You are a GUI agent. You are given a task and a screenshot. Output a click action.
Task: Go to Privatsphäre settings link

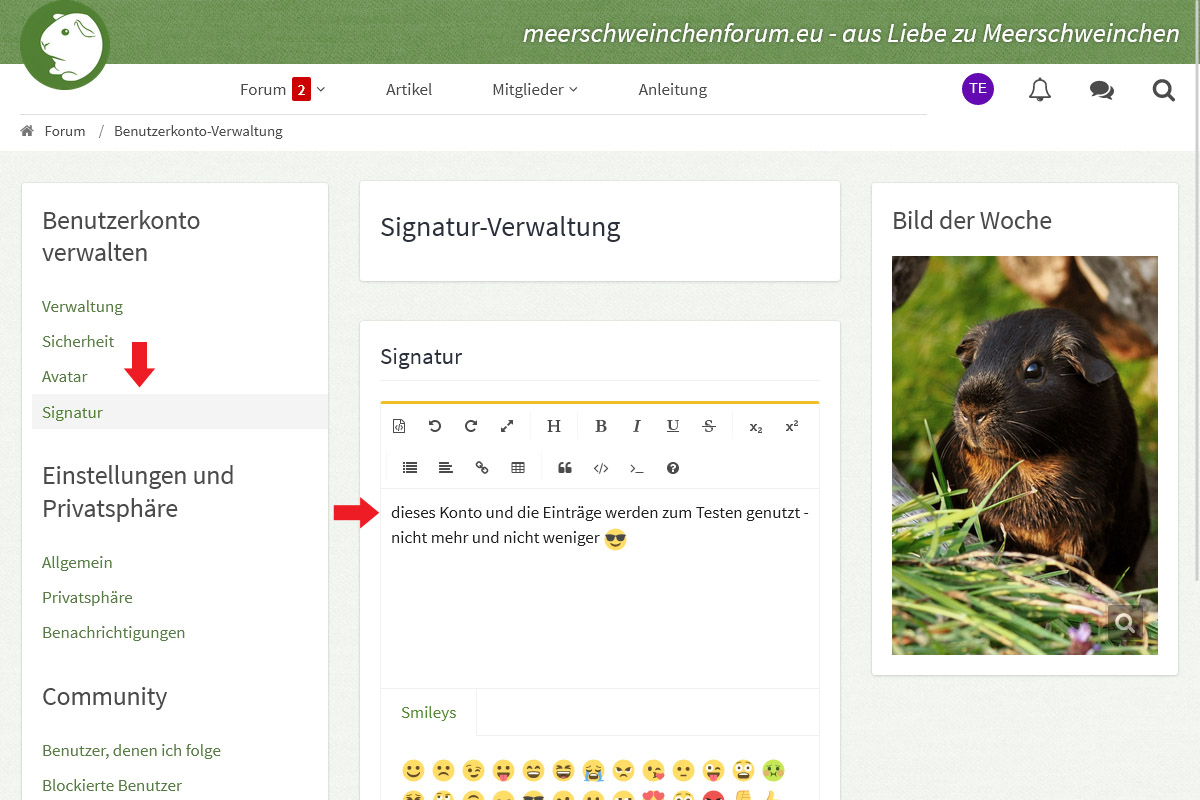(87, 597)
